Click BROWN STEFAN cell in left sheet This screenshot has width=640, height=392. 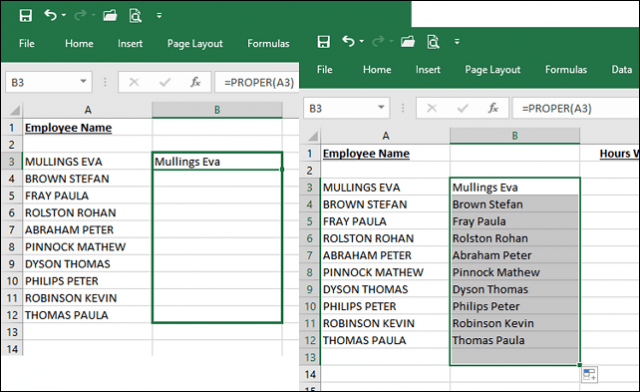87,179
